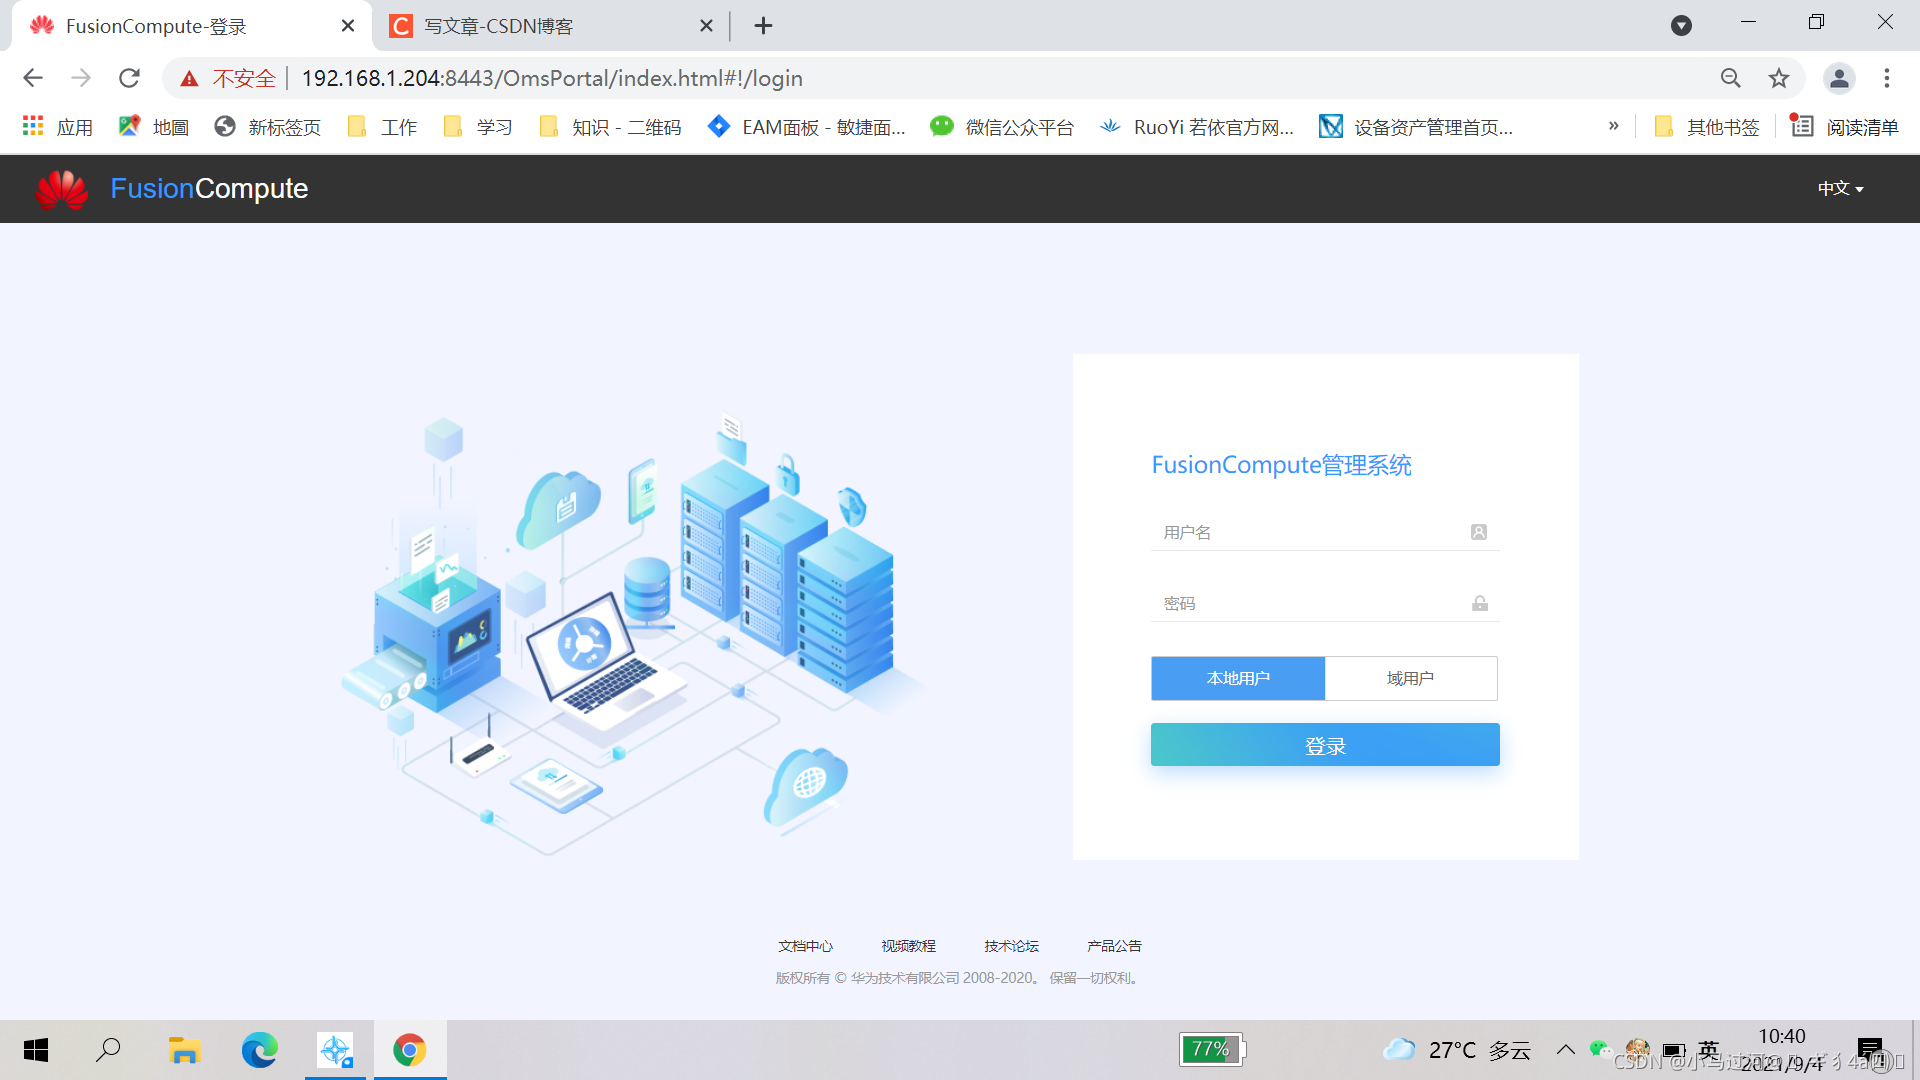Screen dimensions: 1920x1080
Task: Click the lock icon in password field
Action: pyautogui.click(x=1478, y=603)
